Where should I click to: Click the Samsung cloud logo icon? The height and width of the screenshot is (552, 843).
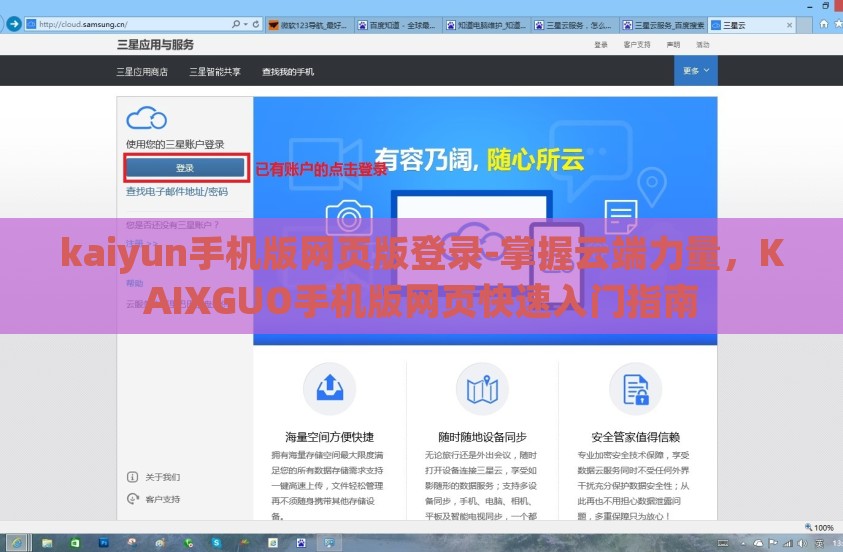click(x=146, y=118)
